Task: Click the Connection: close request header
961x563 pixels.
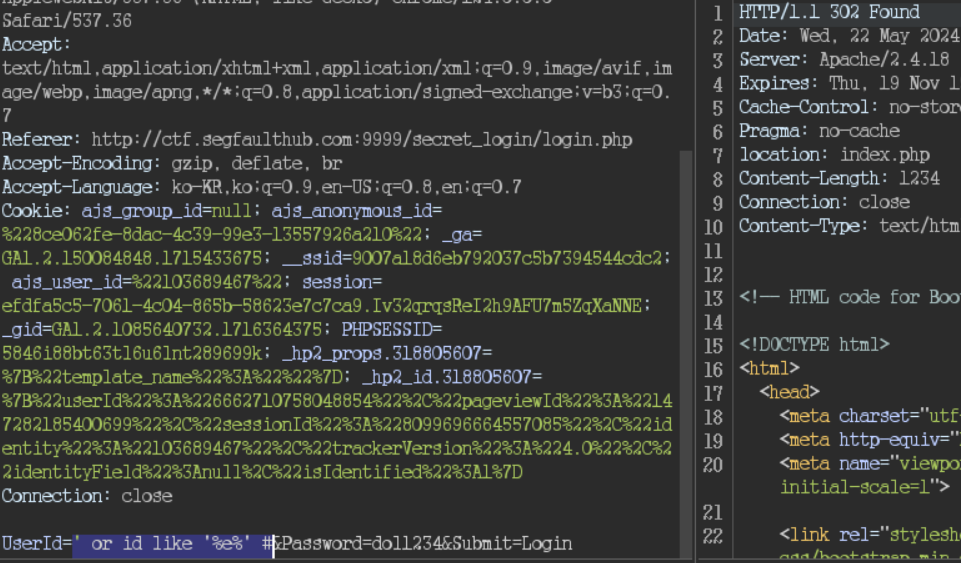Action: [87, 496]
